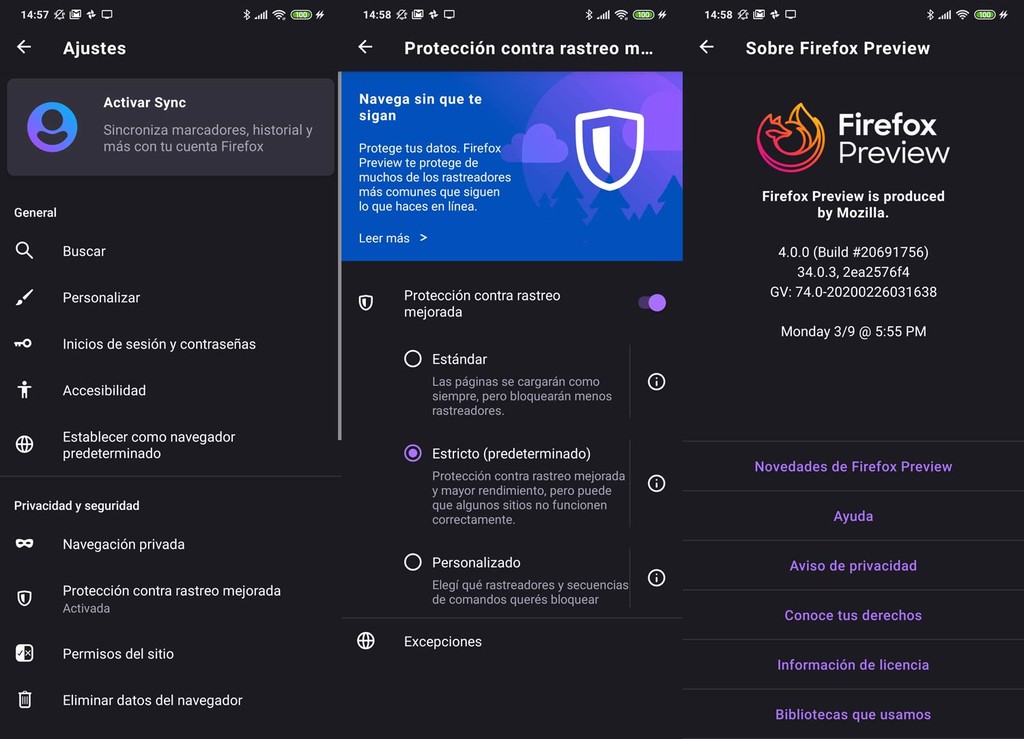Show info for Estricto protection
1024x739 pixels.
click(x=656, y=483)
